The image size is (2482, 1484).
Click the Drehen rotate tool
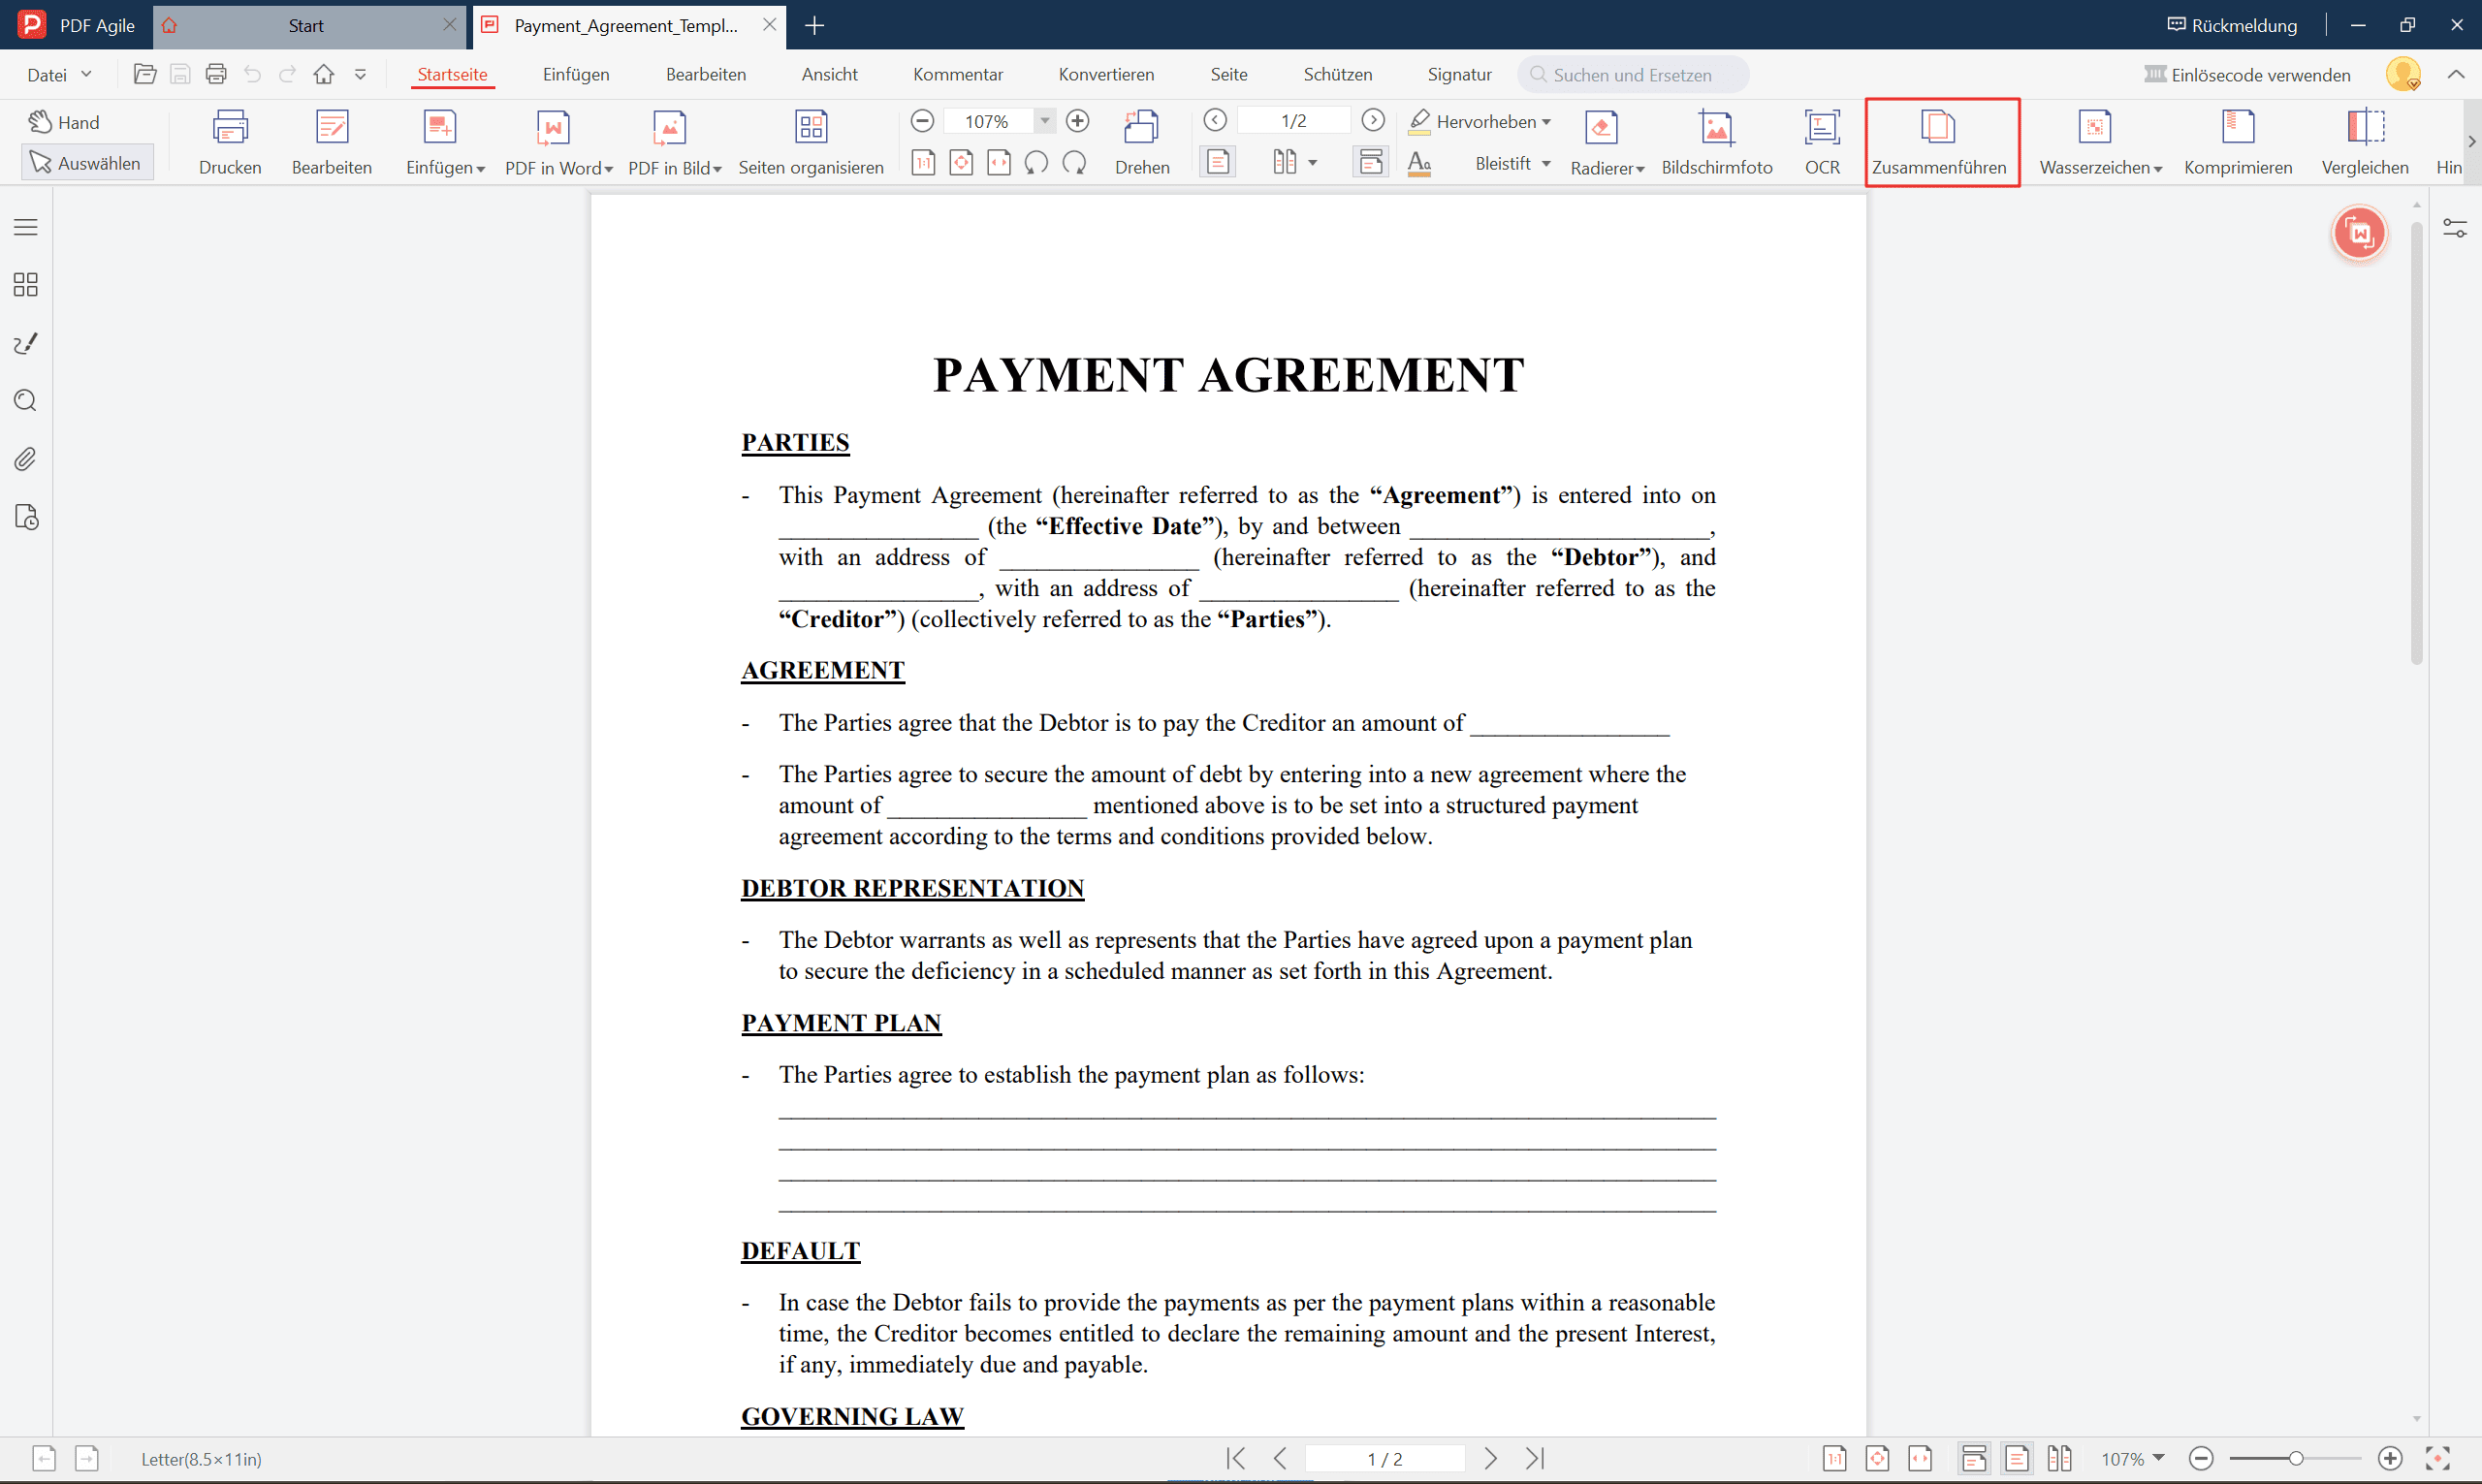tap(1142, 142)
